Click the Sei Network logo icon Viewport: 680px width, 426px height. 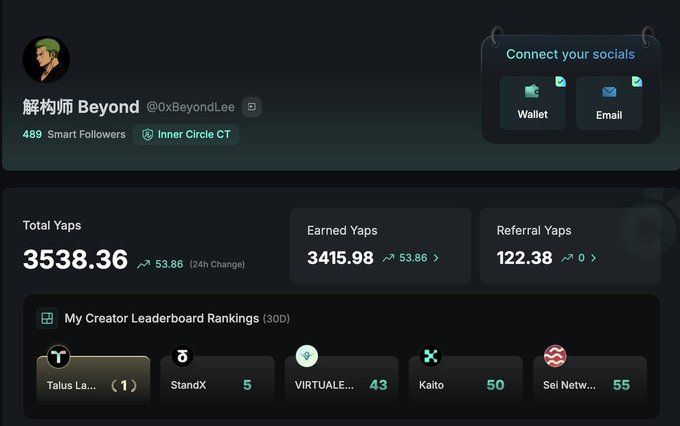point(555,356)
